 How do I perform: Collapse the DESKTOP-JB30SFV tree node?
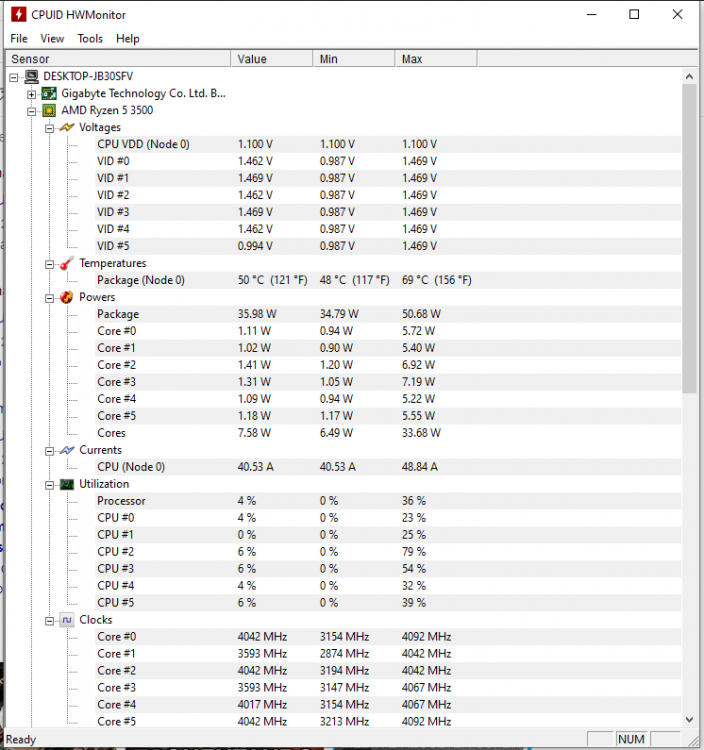point(14,77)
